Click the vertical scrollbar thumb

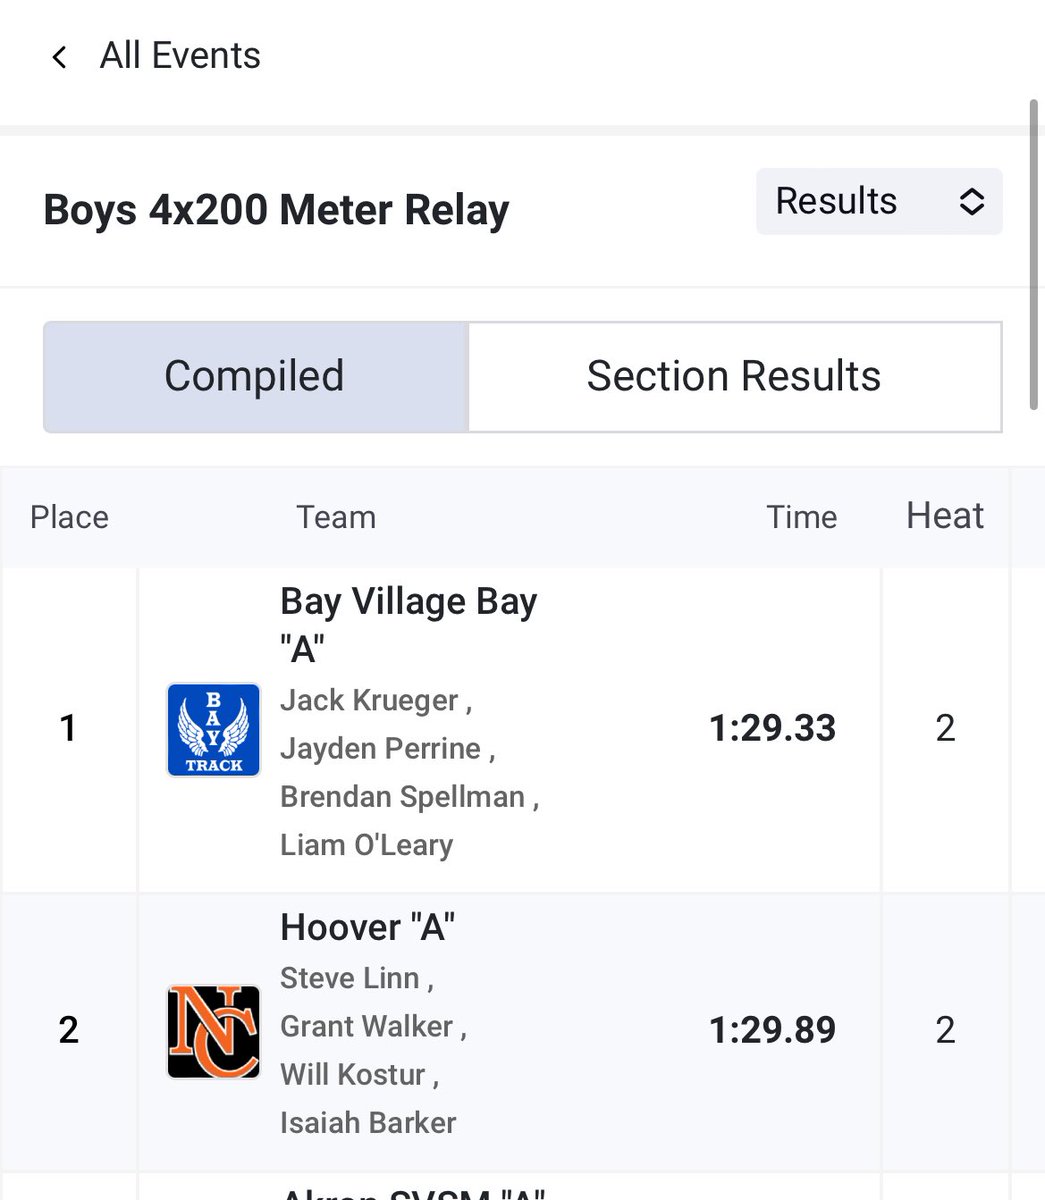1035,254
